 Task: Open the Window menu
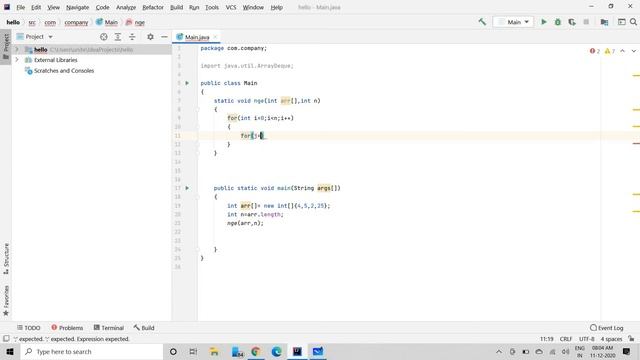point(253,7)
